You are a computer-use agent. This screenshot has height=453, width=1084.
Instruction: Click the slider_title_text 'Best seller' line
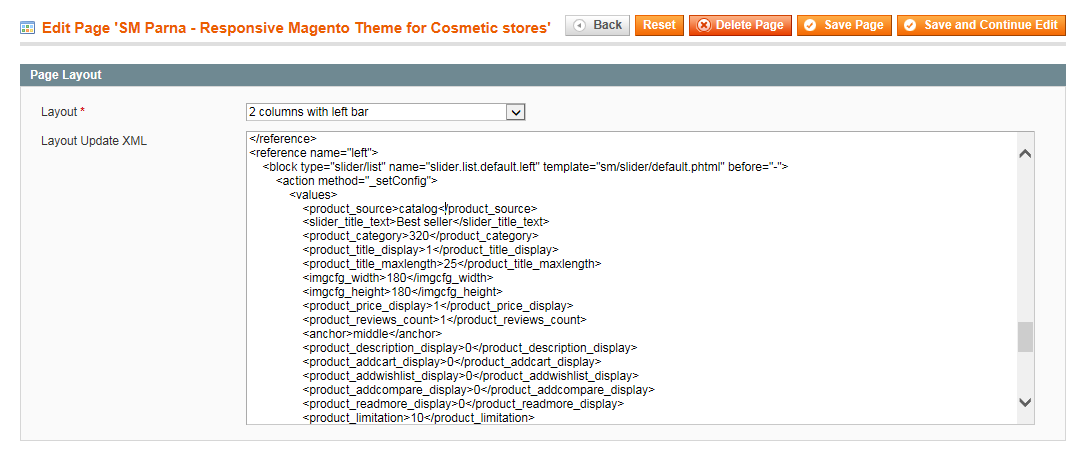[425, 222]
